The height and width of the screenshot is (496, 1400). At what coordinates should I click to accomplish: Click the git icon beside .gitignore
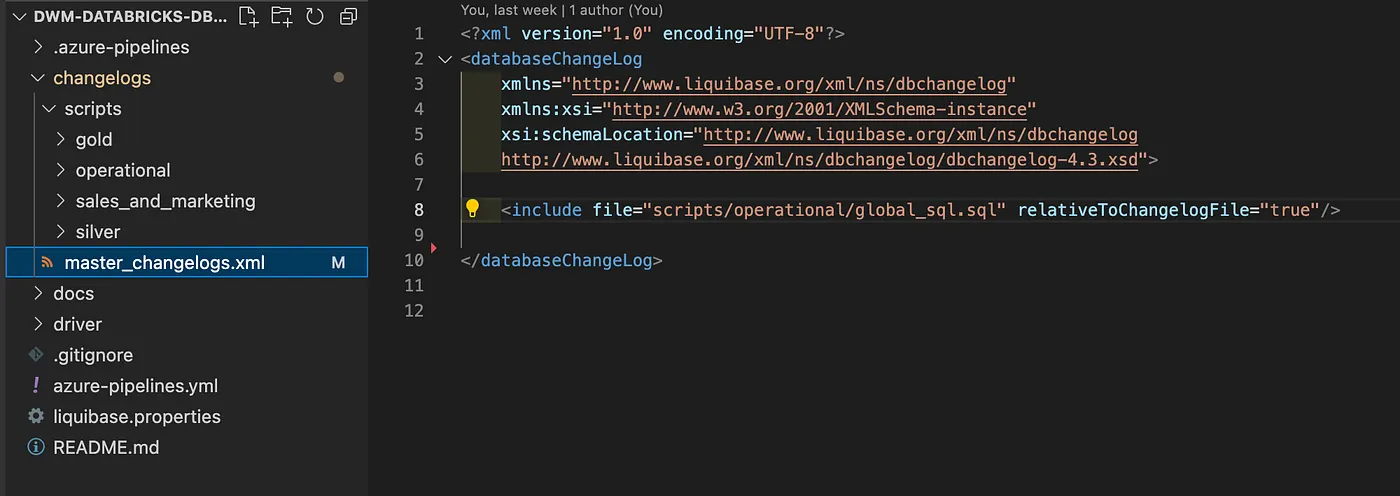click(x=37, y=355)
